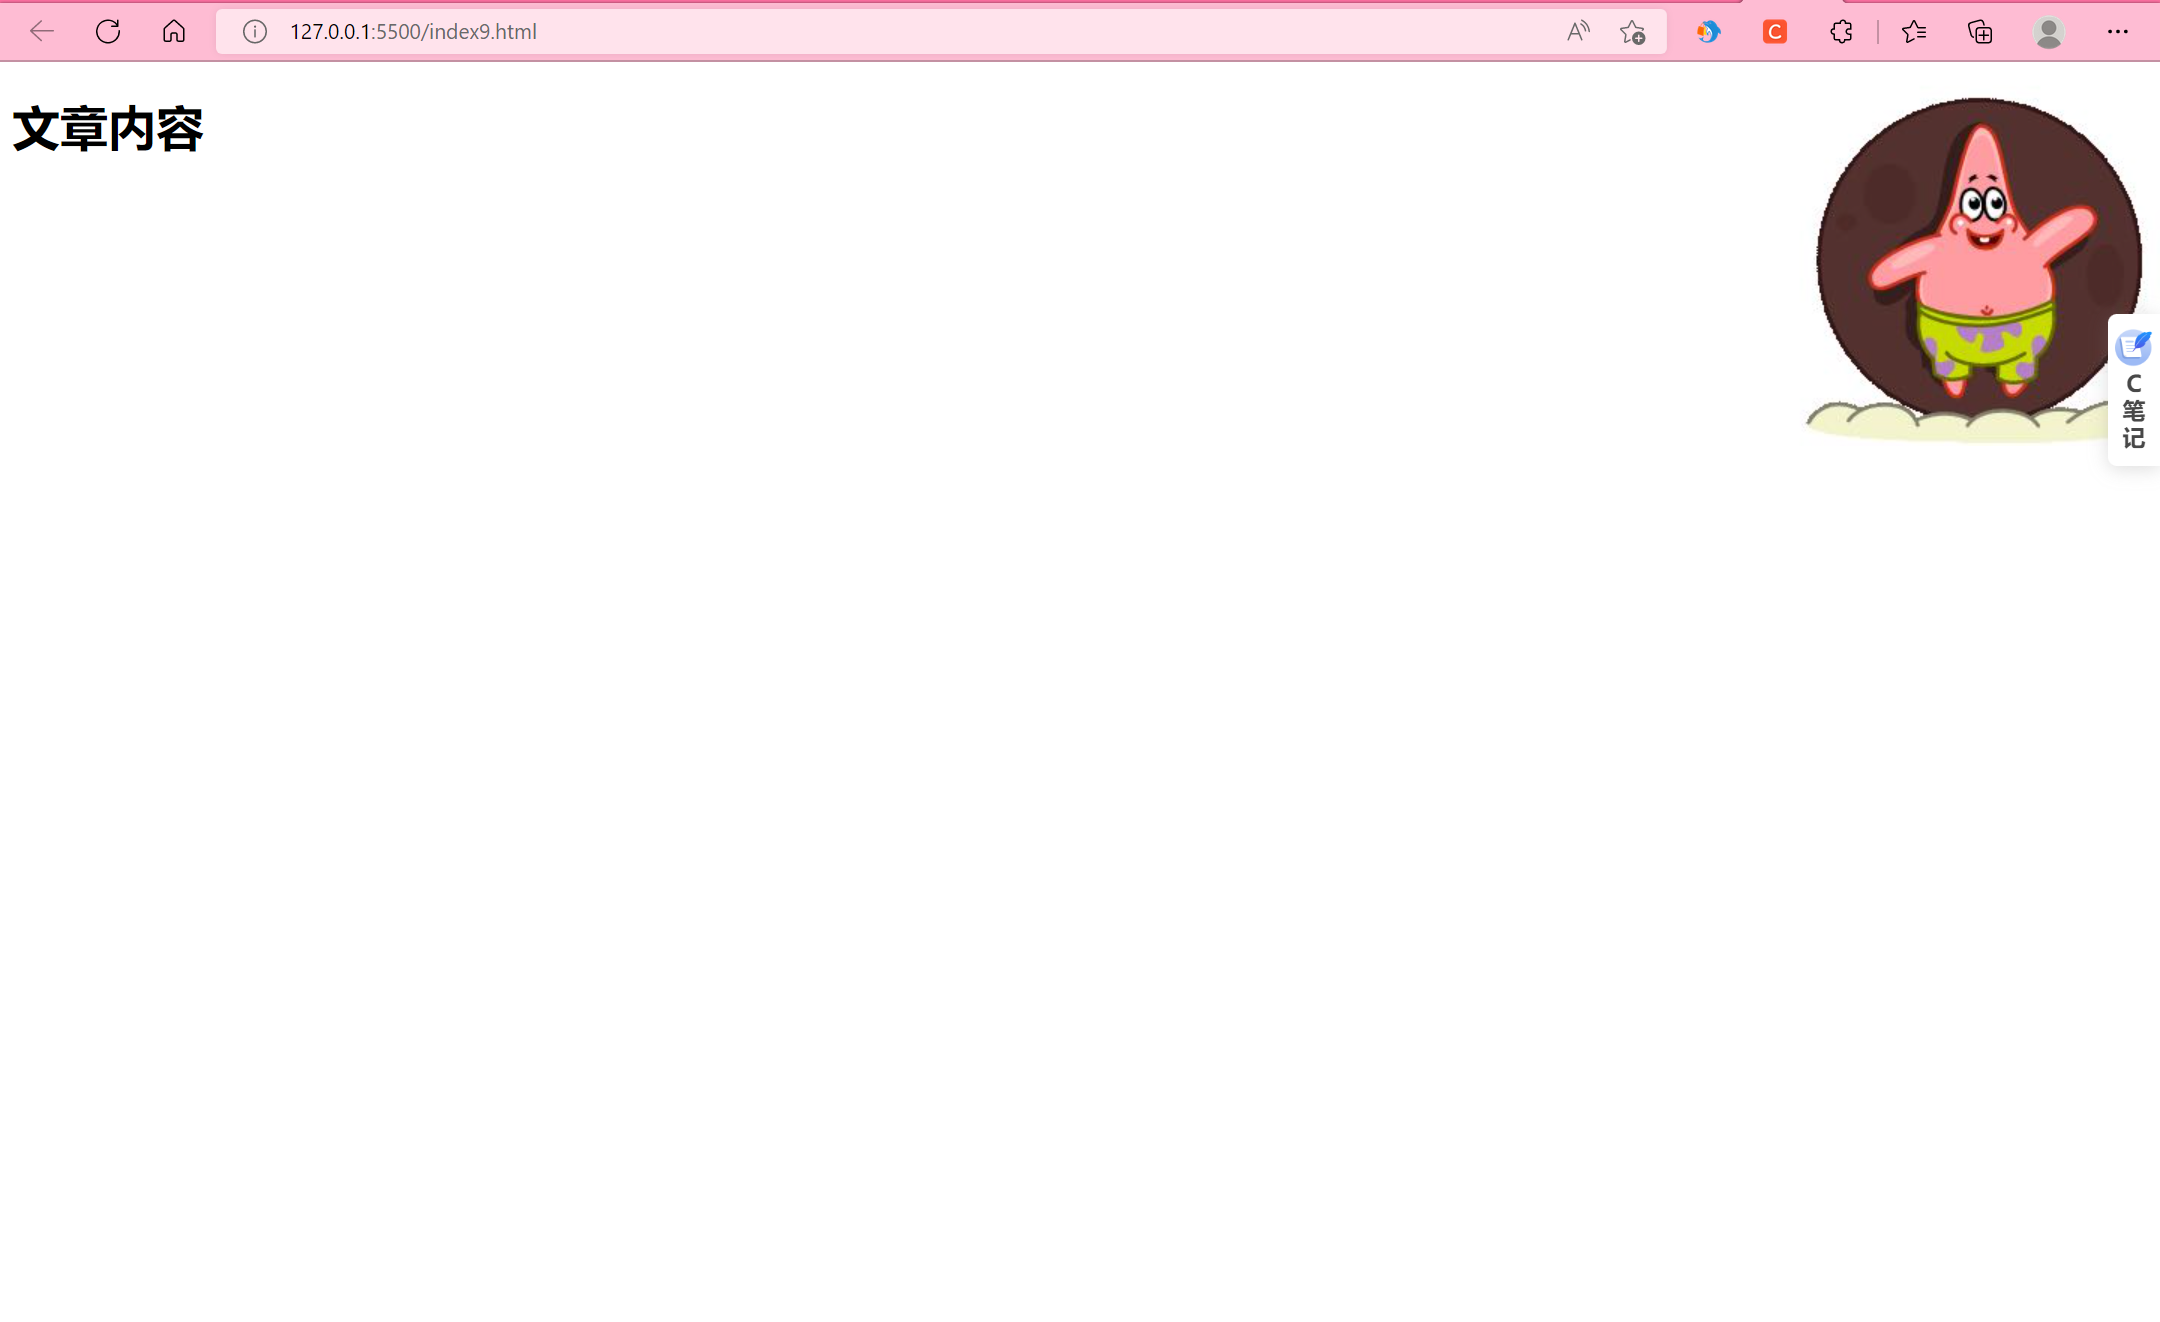Click the address bar URL text
Viewport: 2160px width, 1322px height.
[413, 32]
